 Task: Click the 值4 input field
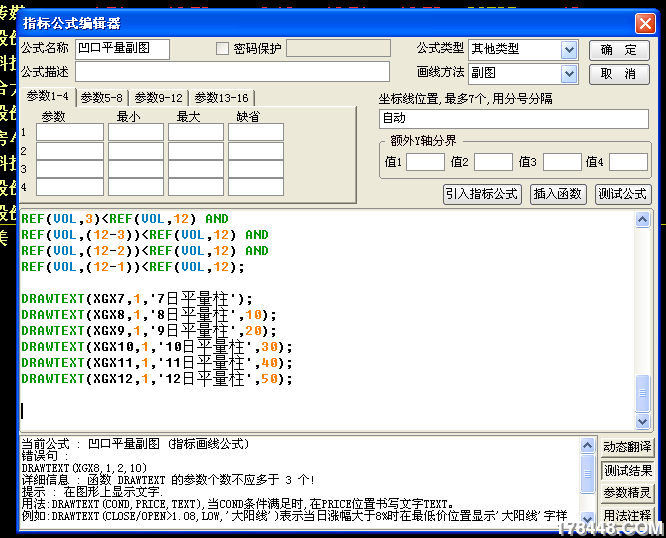[628, 162]
